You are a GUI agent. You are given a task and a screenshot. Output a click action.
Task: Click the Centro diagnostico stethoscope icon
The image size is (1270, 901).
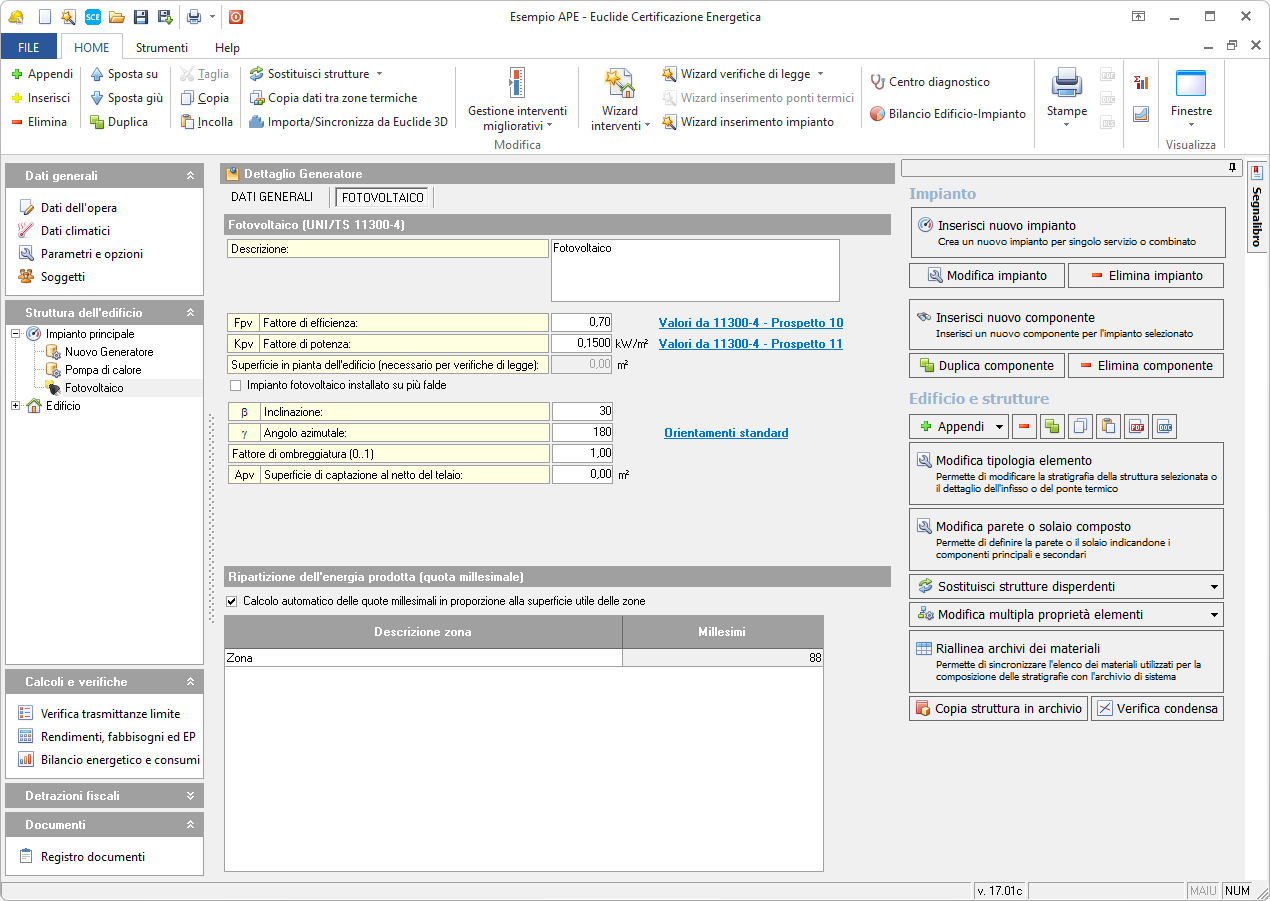pyautogui.click(x=877, y=82)
